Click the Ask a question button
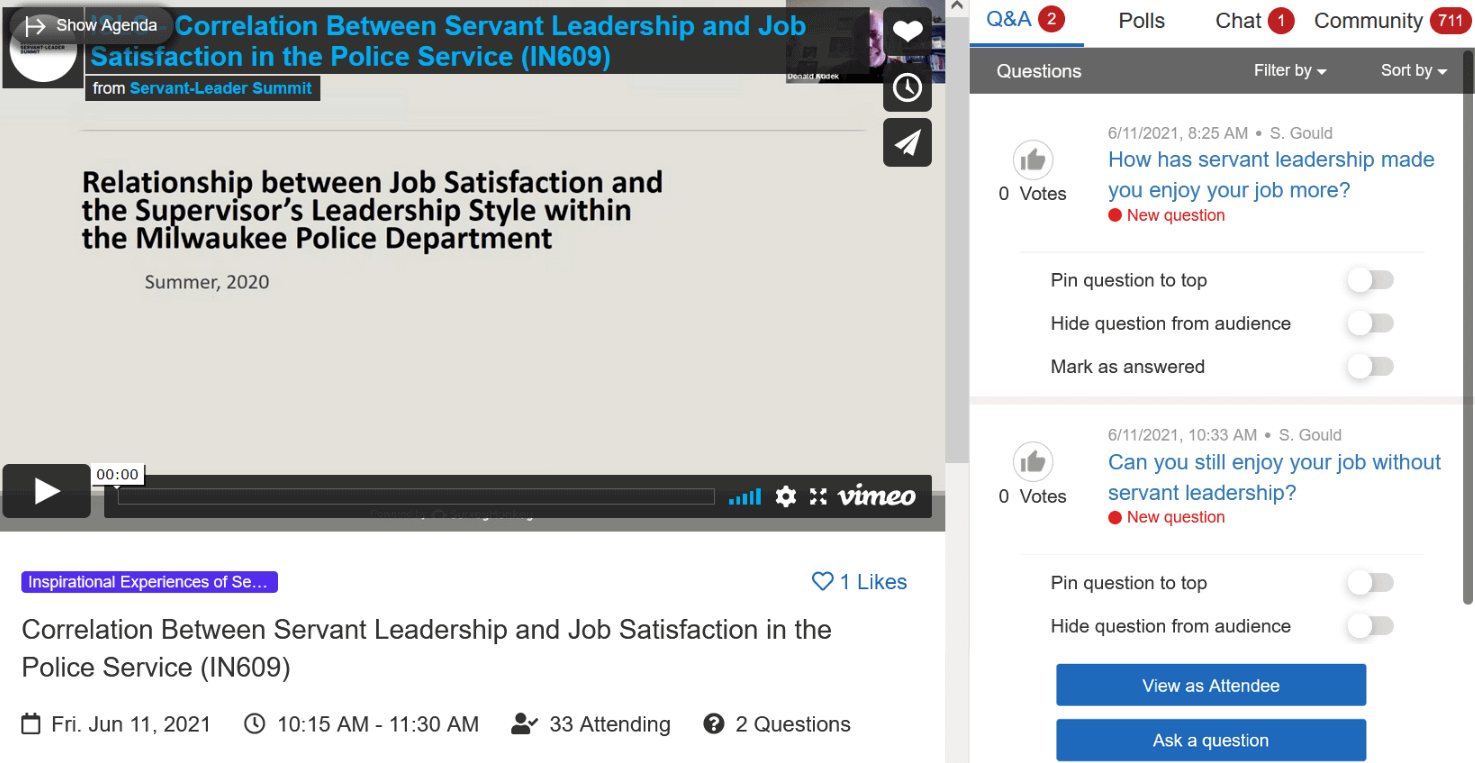The height and width of the screenshot is (763, 1475). (1210, 741)
